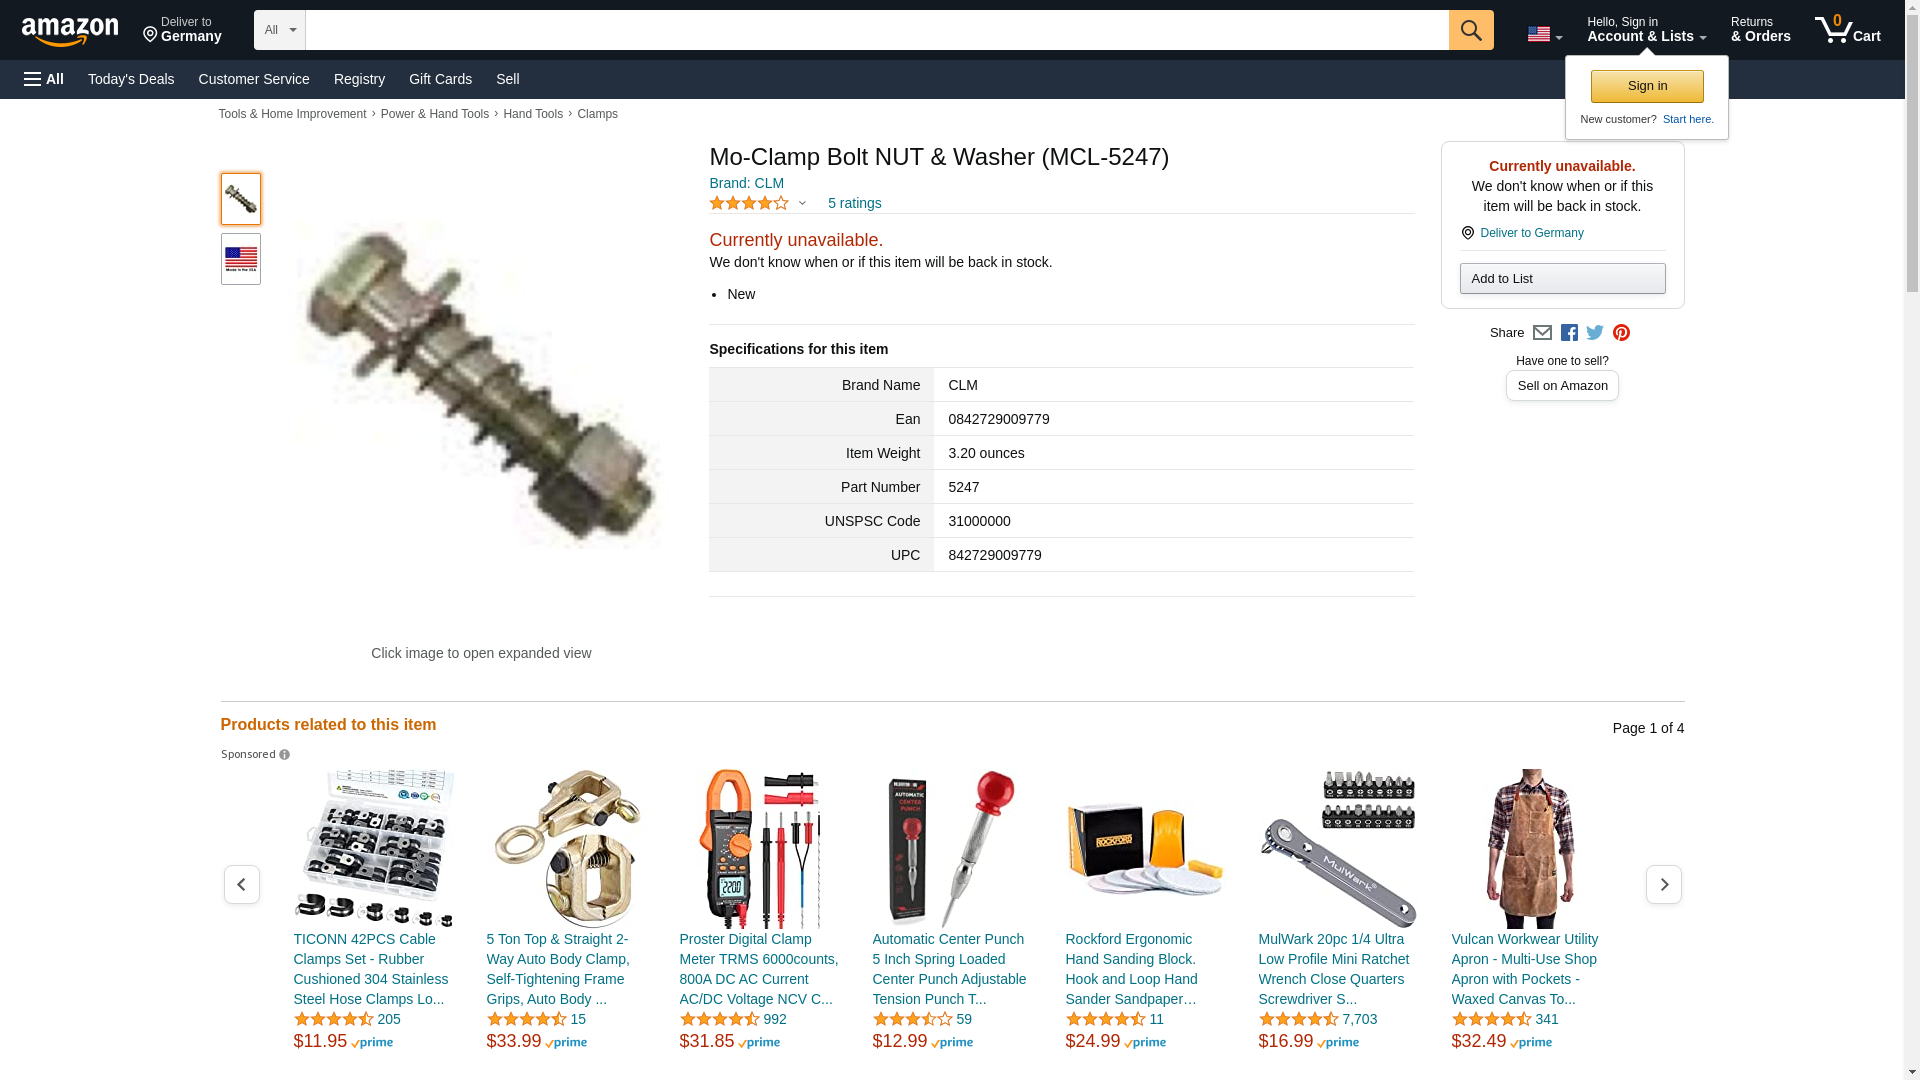Open the All hamburger menu
The image size is (1920, 1080).
tap(44, 79)
